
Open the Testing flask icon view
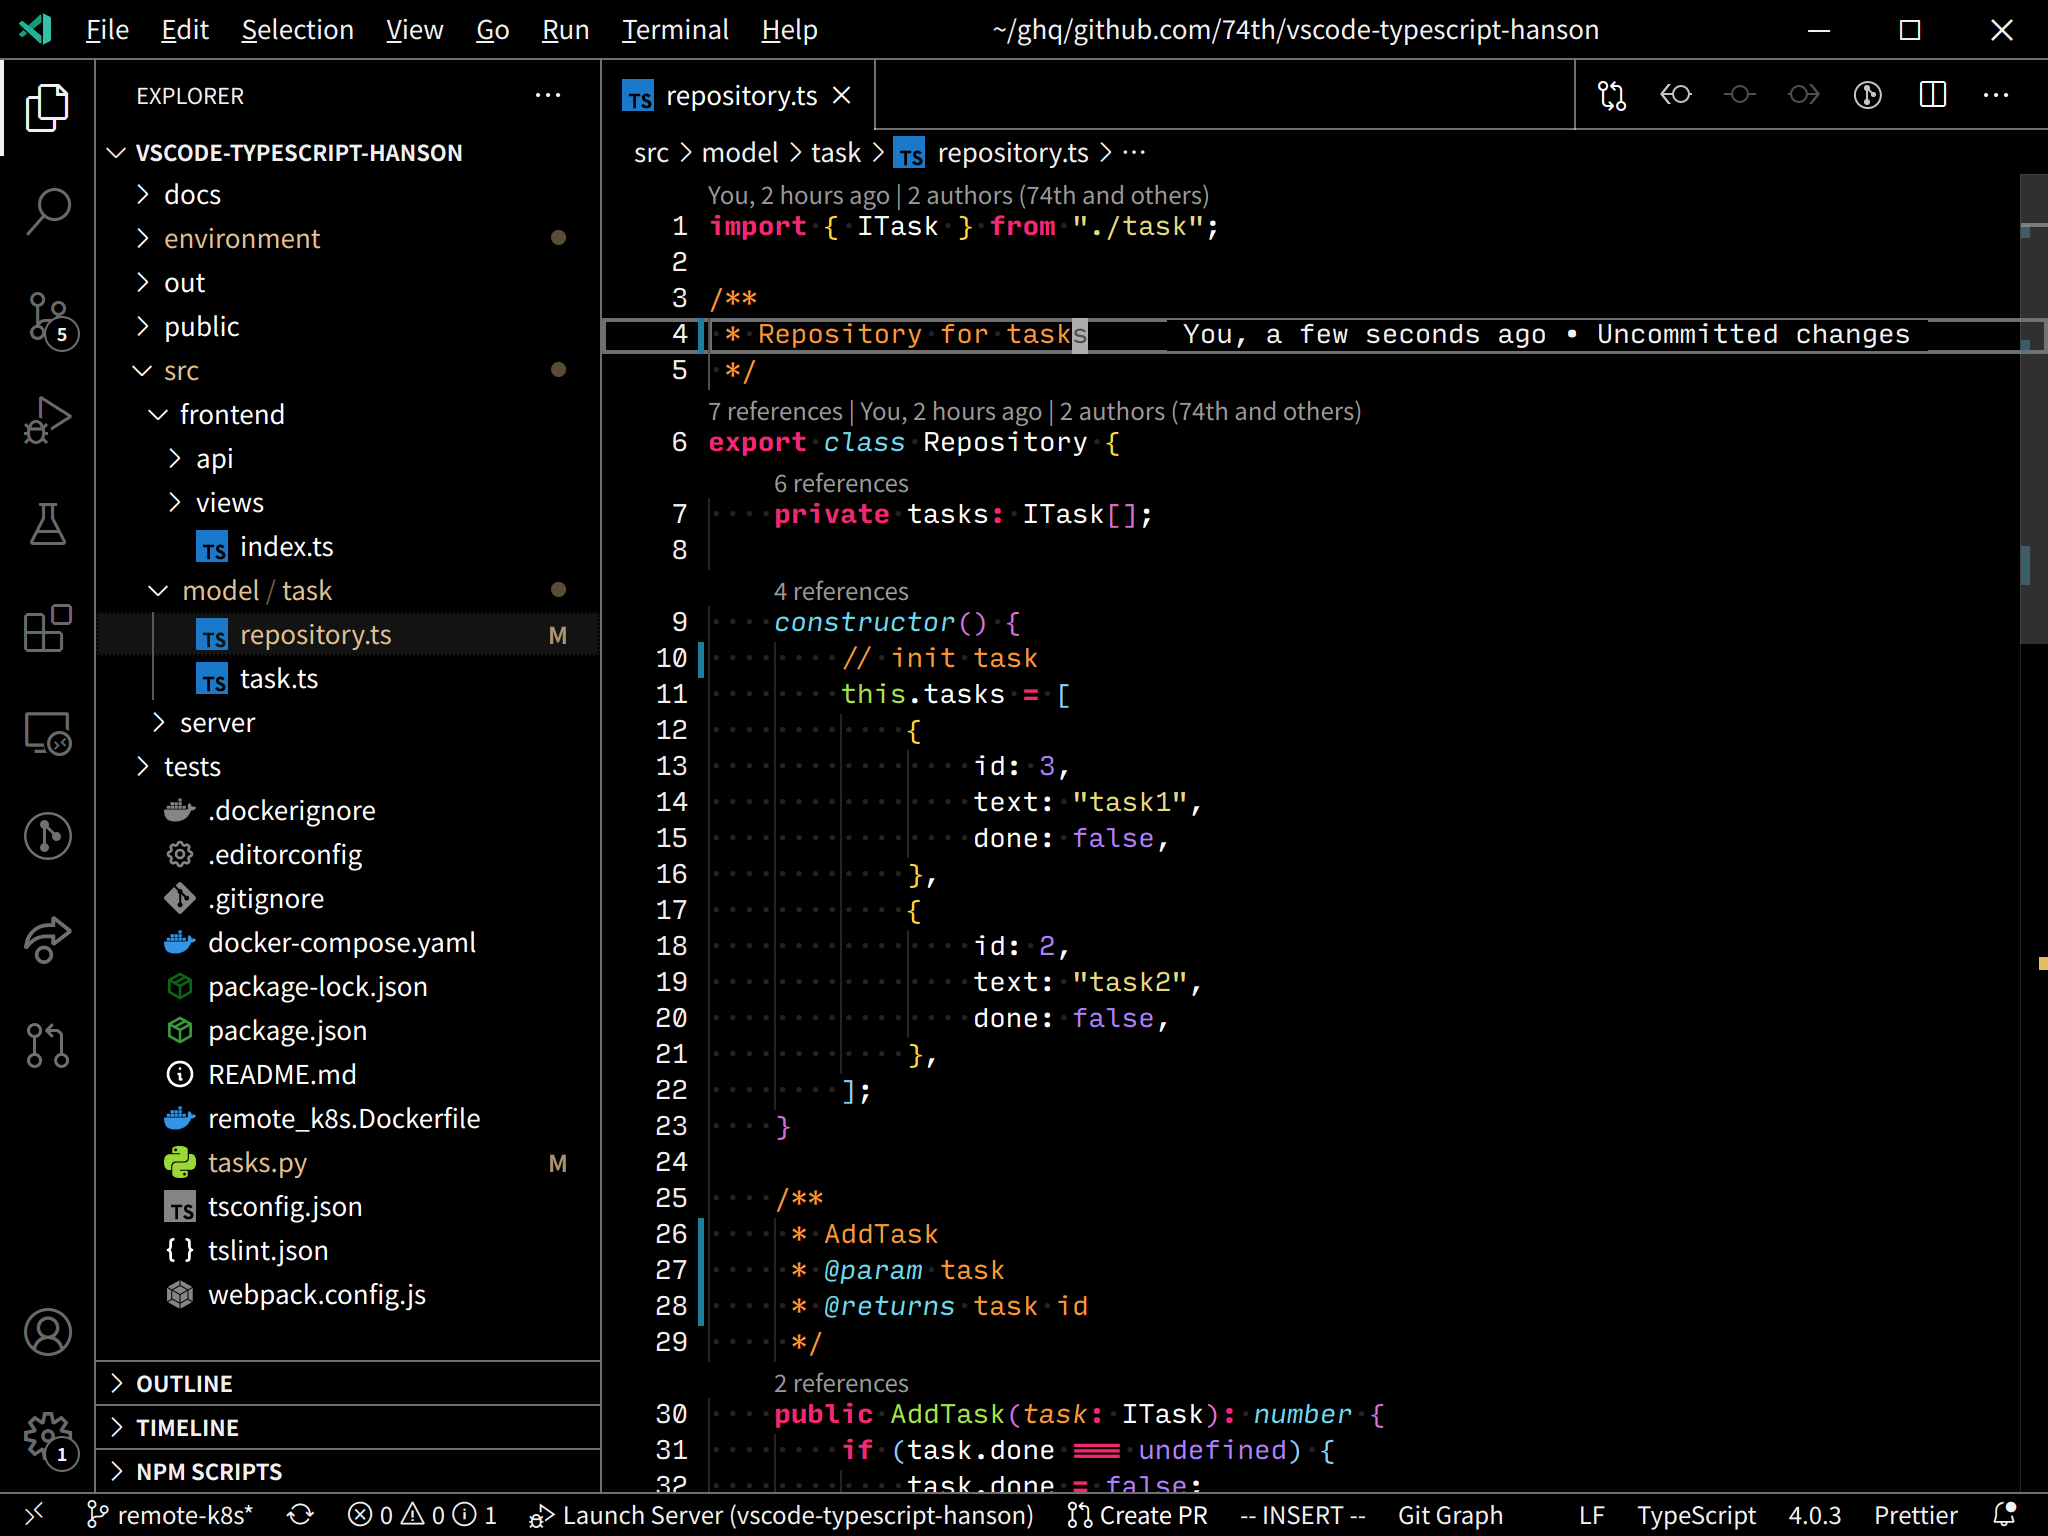coord(47,524)
